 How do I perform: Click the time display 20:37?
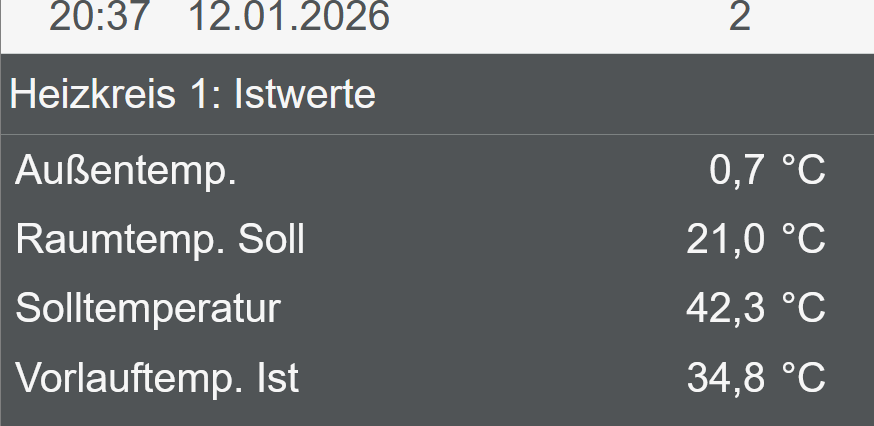(x=99, y=17)
